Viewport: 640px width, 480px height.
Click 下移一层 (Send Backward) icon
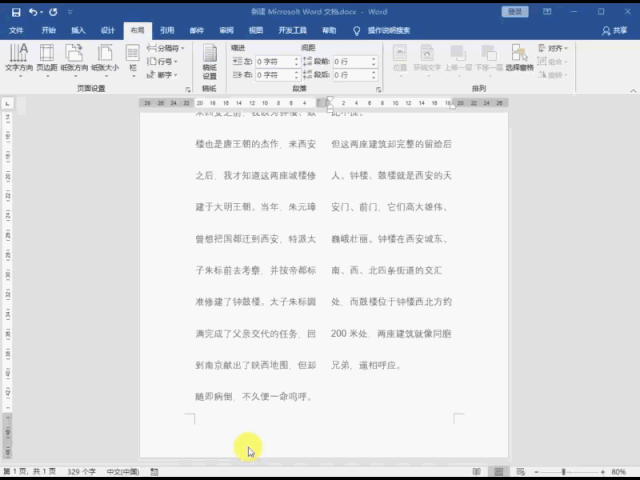pyautogui.click(x=489, y=60)
